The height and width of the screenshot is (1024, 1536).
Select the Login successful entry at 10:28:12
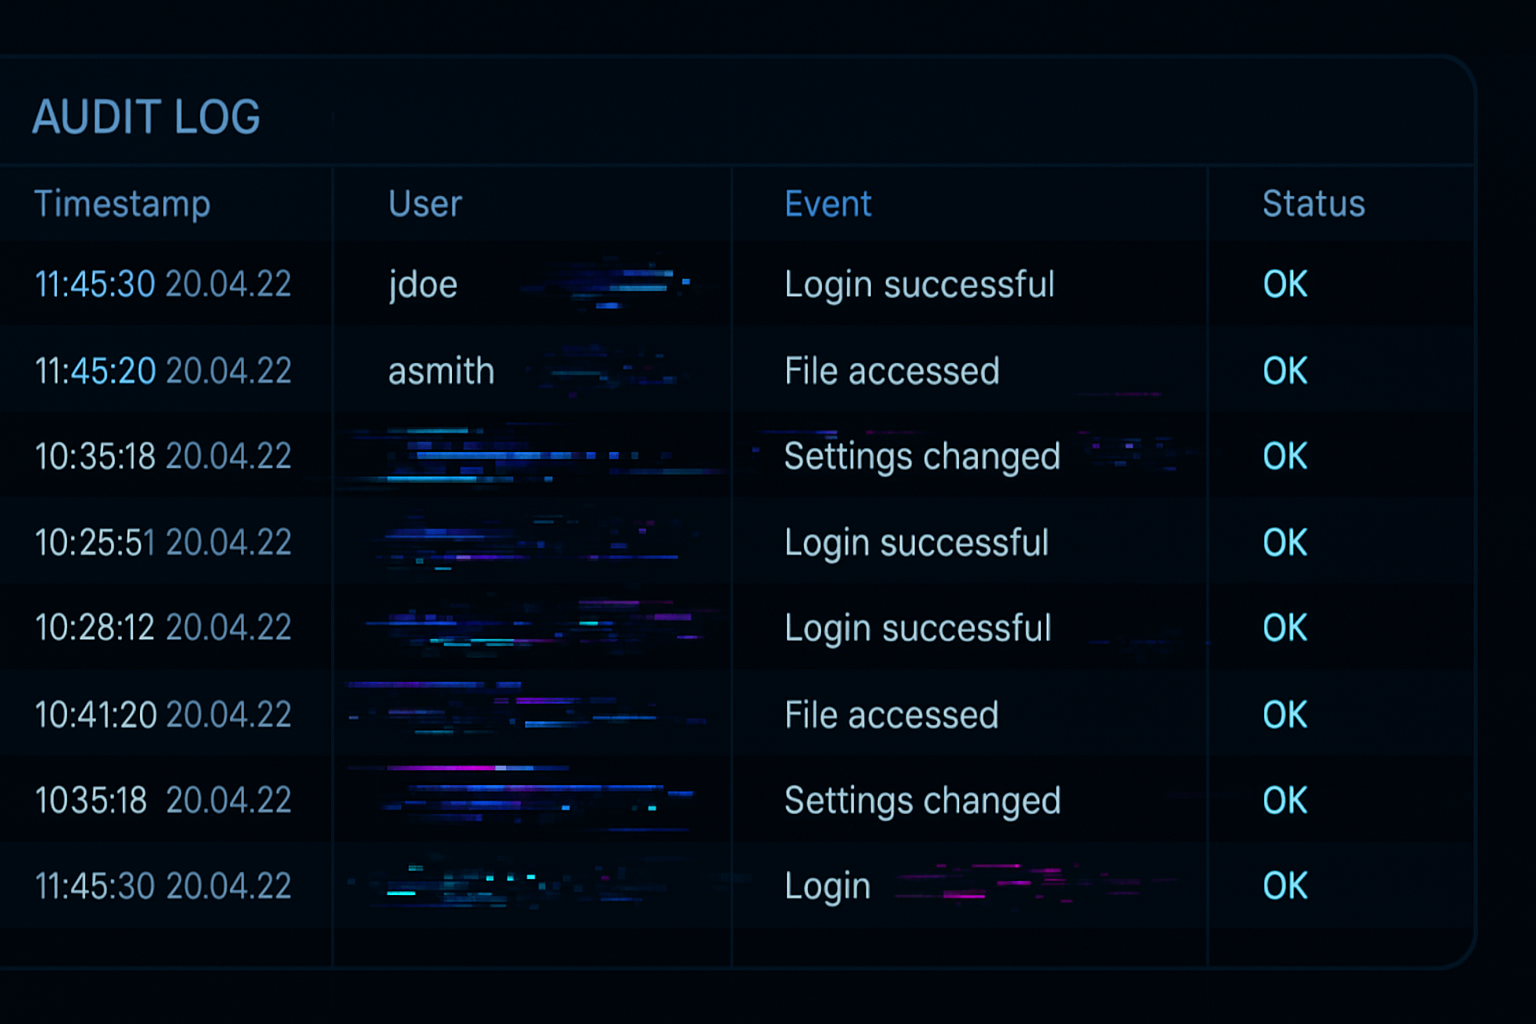917,628
